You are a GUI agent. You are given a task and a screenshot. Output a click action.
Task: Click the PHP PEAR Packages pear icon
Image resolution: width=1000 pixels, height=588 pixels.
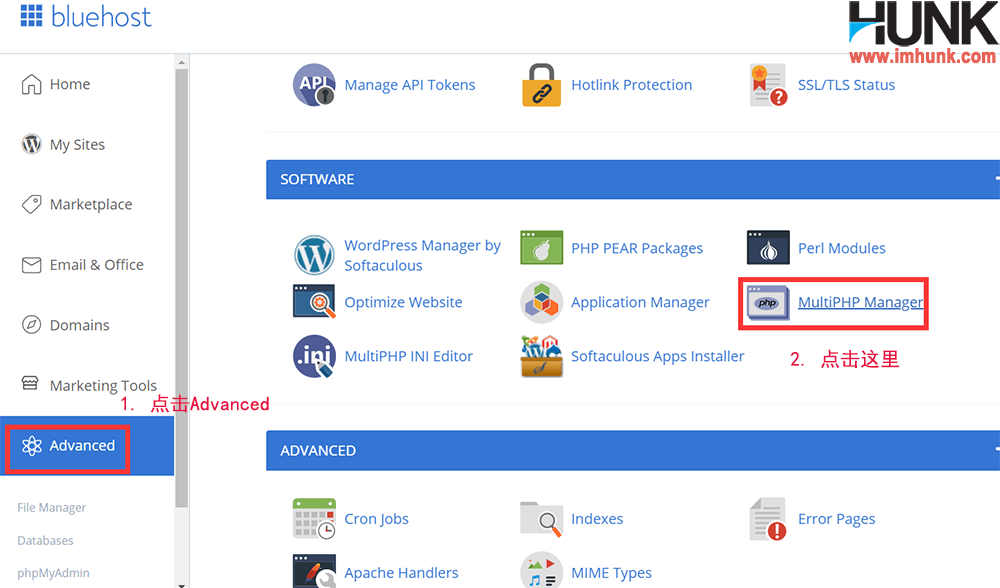pyautogui.click(x=541, y=247)
